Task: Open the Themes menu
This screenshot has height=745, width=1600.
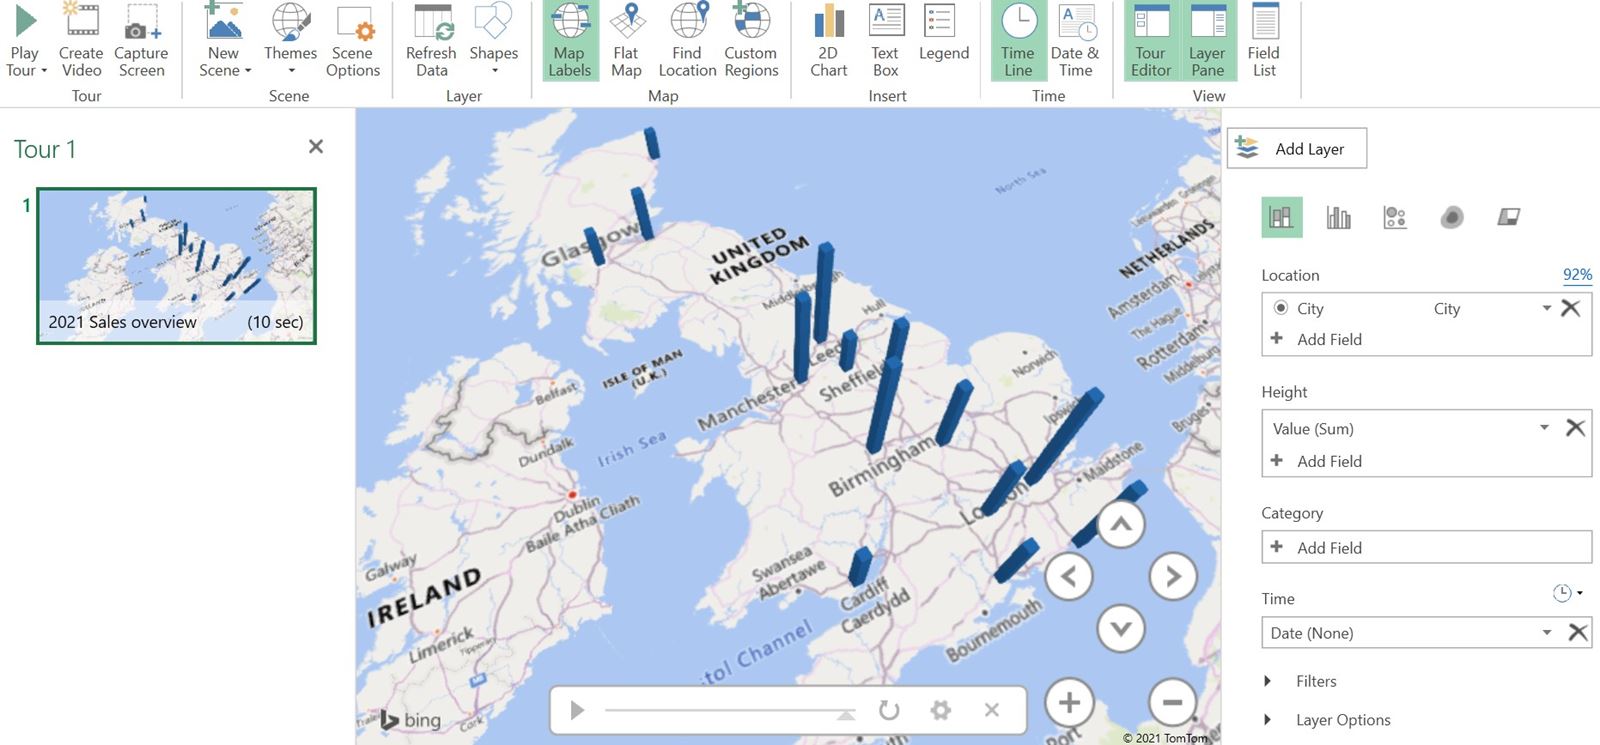Action: click(x=290, y=40)
